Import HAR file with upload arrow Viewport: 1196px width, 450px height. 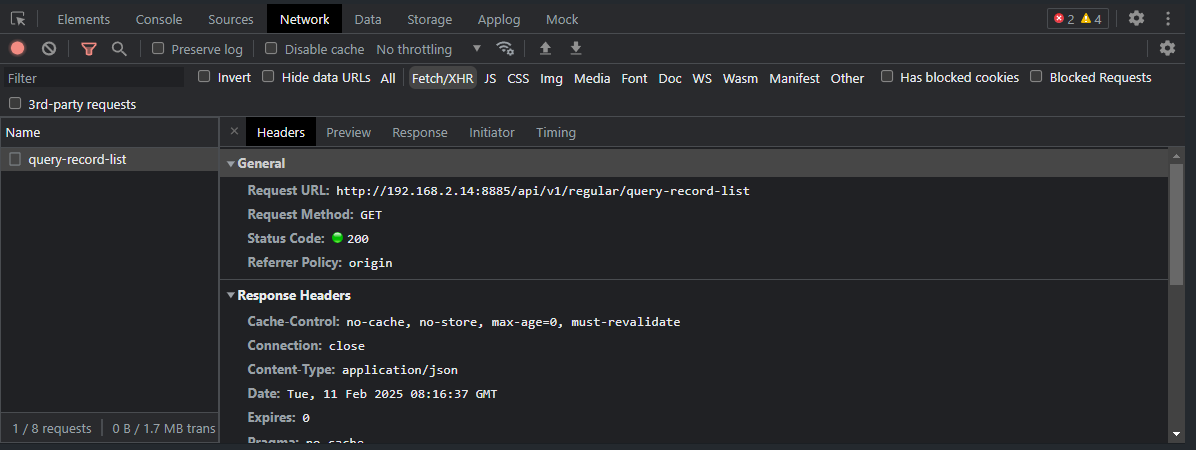[545, 48]
